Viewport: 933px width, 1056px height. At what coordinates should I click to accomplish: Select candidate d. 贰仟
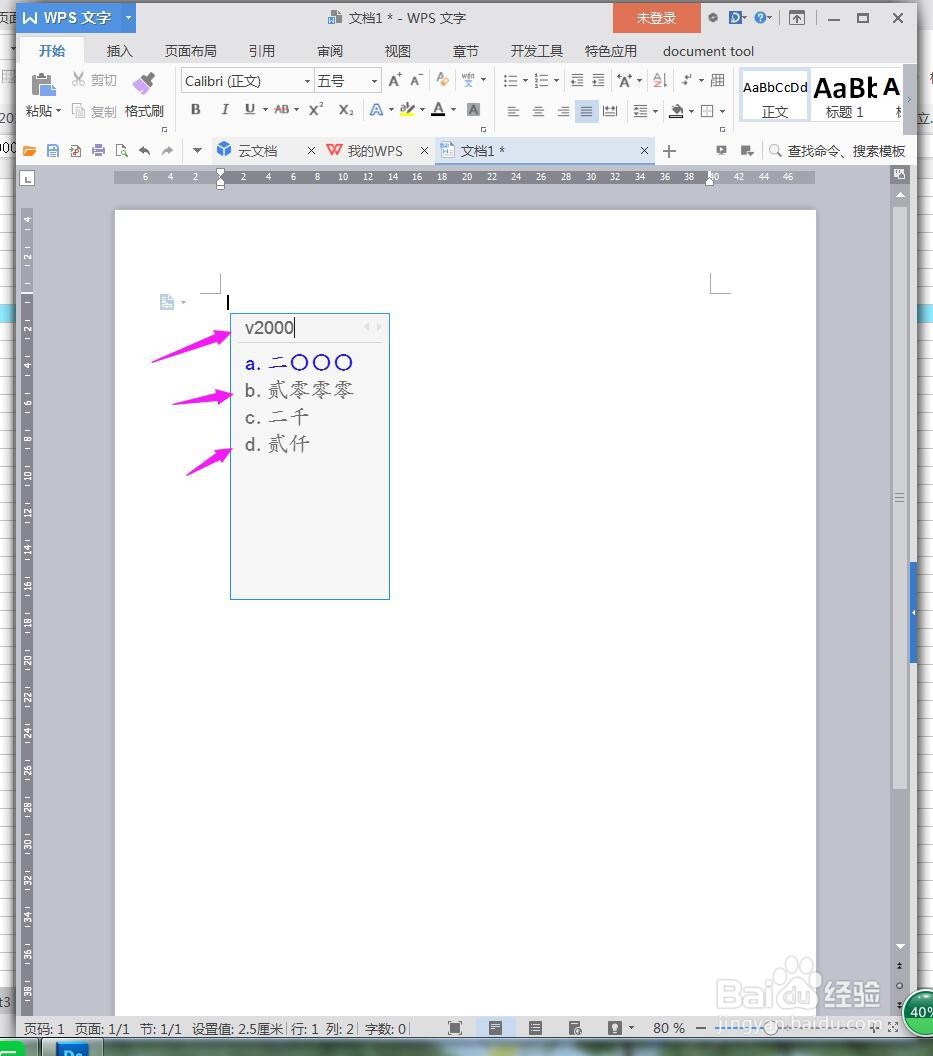tap(277, 444)
